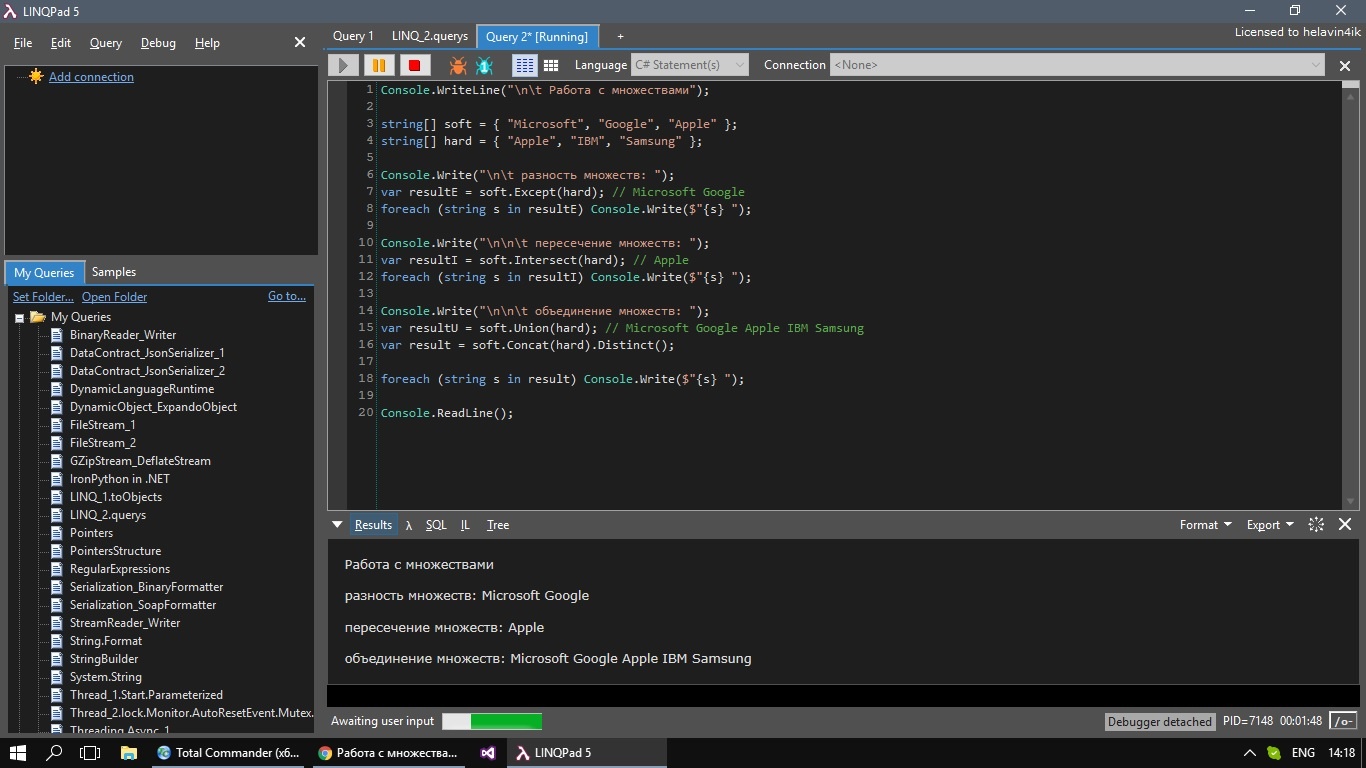
Task: Click Go to... link
Action: (287, 296)
